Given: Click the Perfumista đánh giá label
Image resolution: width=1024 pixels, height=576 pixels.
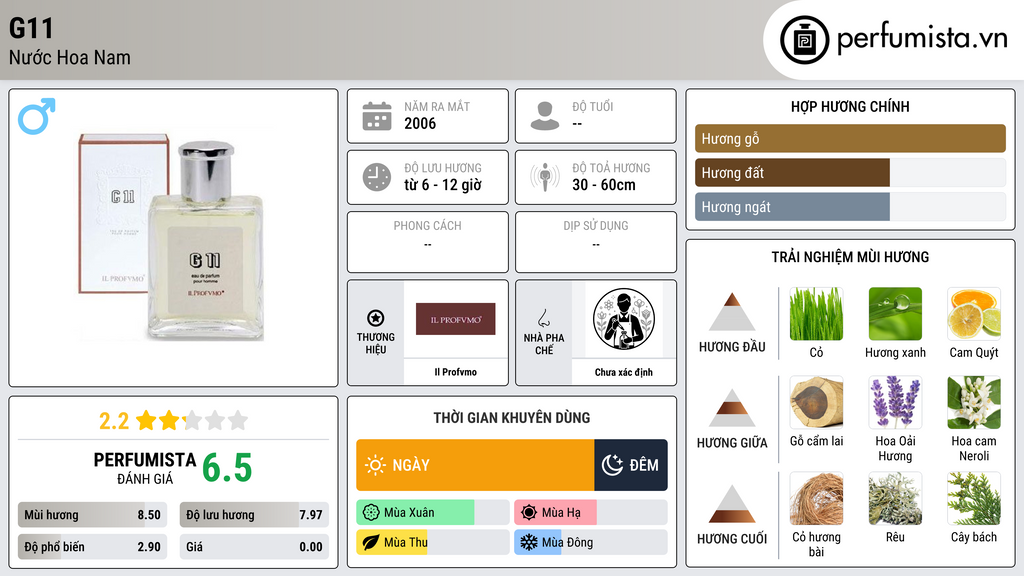Looking at the screenshot, I should point(145,468).
